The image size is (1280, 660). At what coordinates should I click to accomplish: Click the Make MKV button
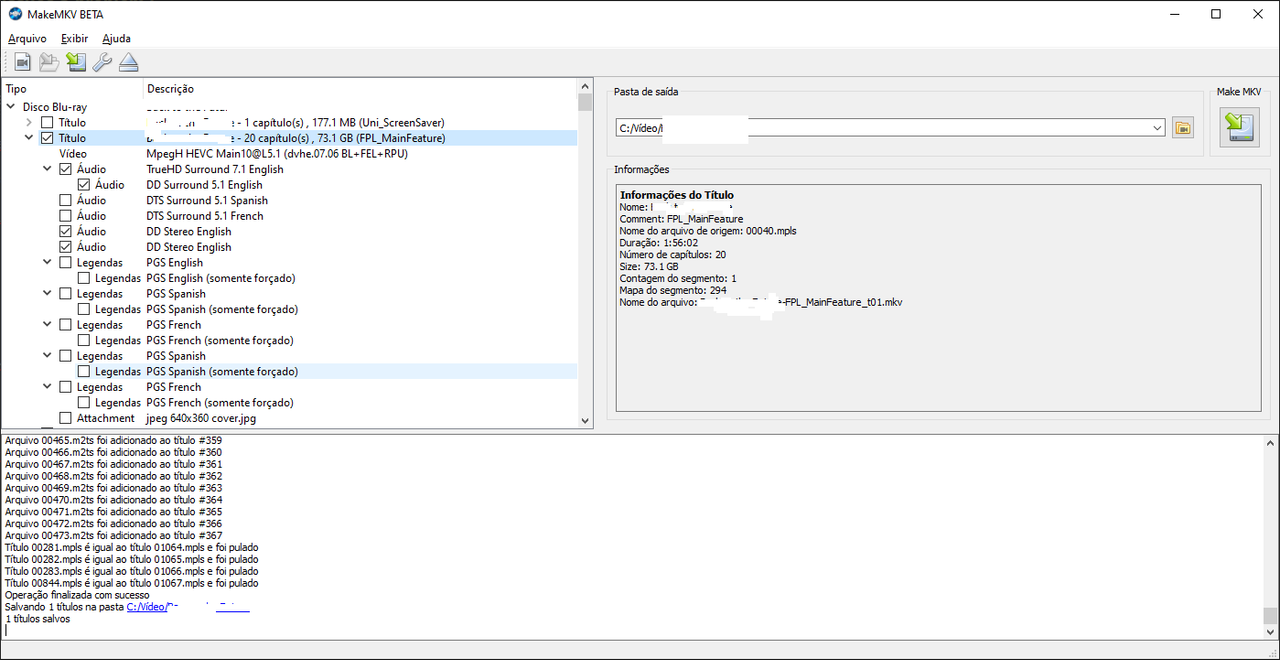point(1239,128)
